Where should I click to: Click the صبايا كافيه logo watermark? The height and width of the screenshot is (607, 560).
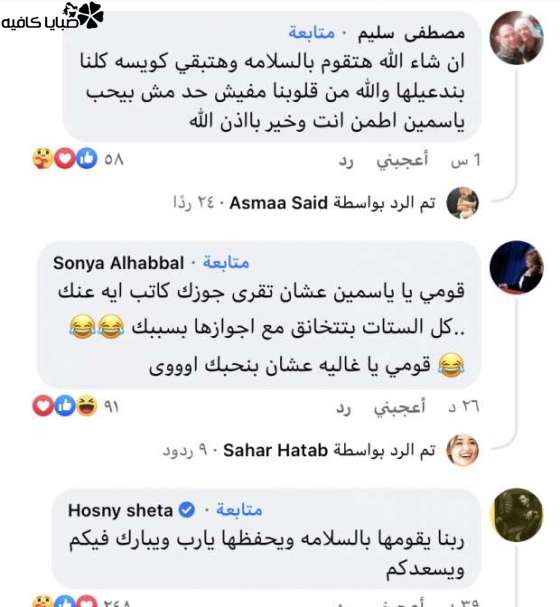[x=53, y=16]
